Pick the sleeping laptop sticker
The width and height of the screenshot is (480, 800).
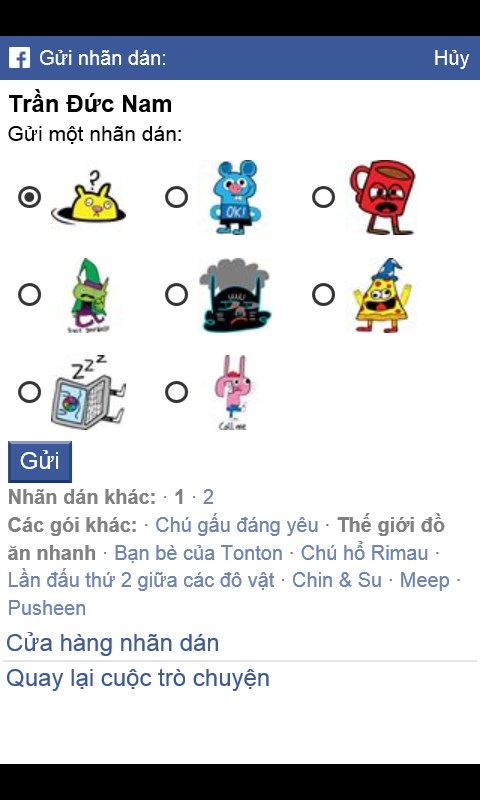pos(89,392)
